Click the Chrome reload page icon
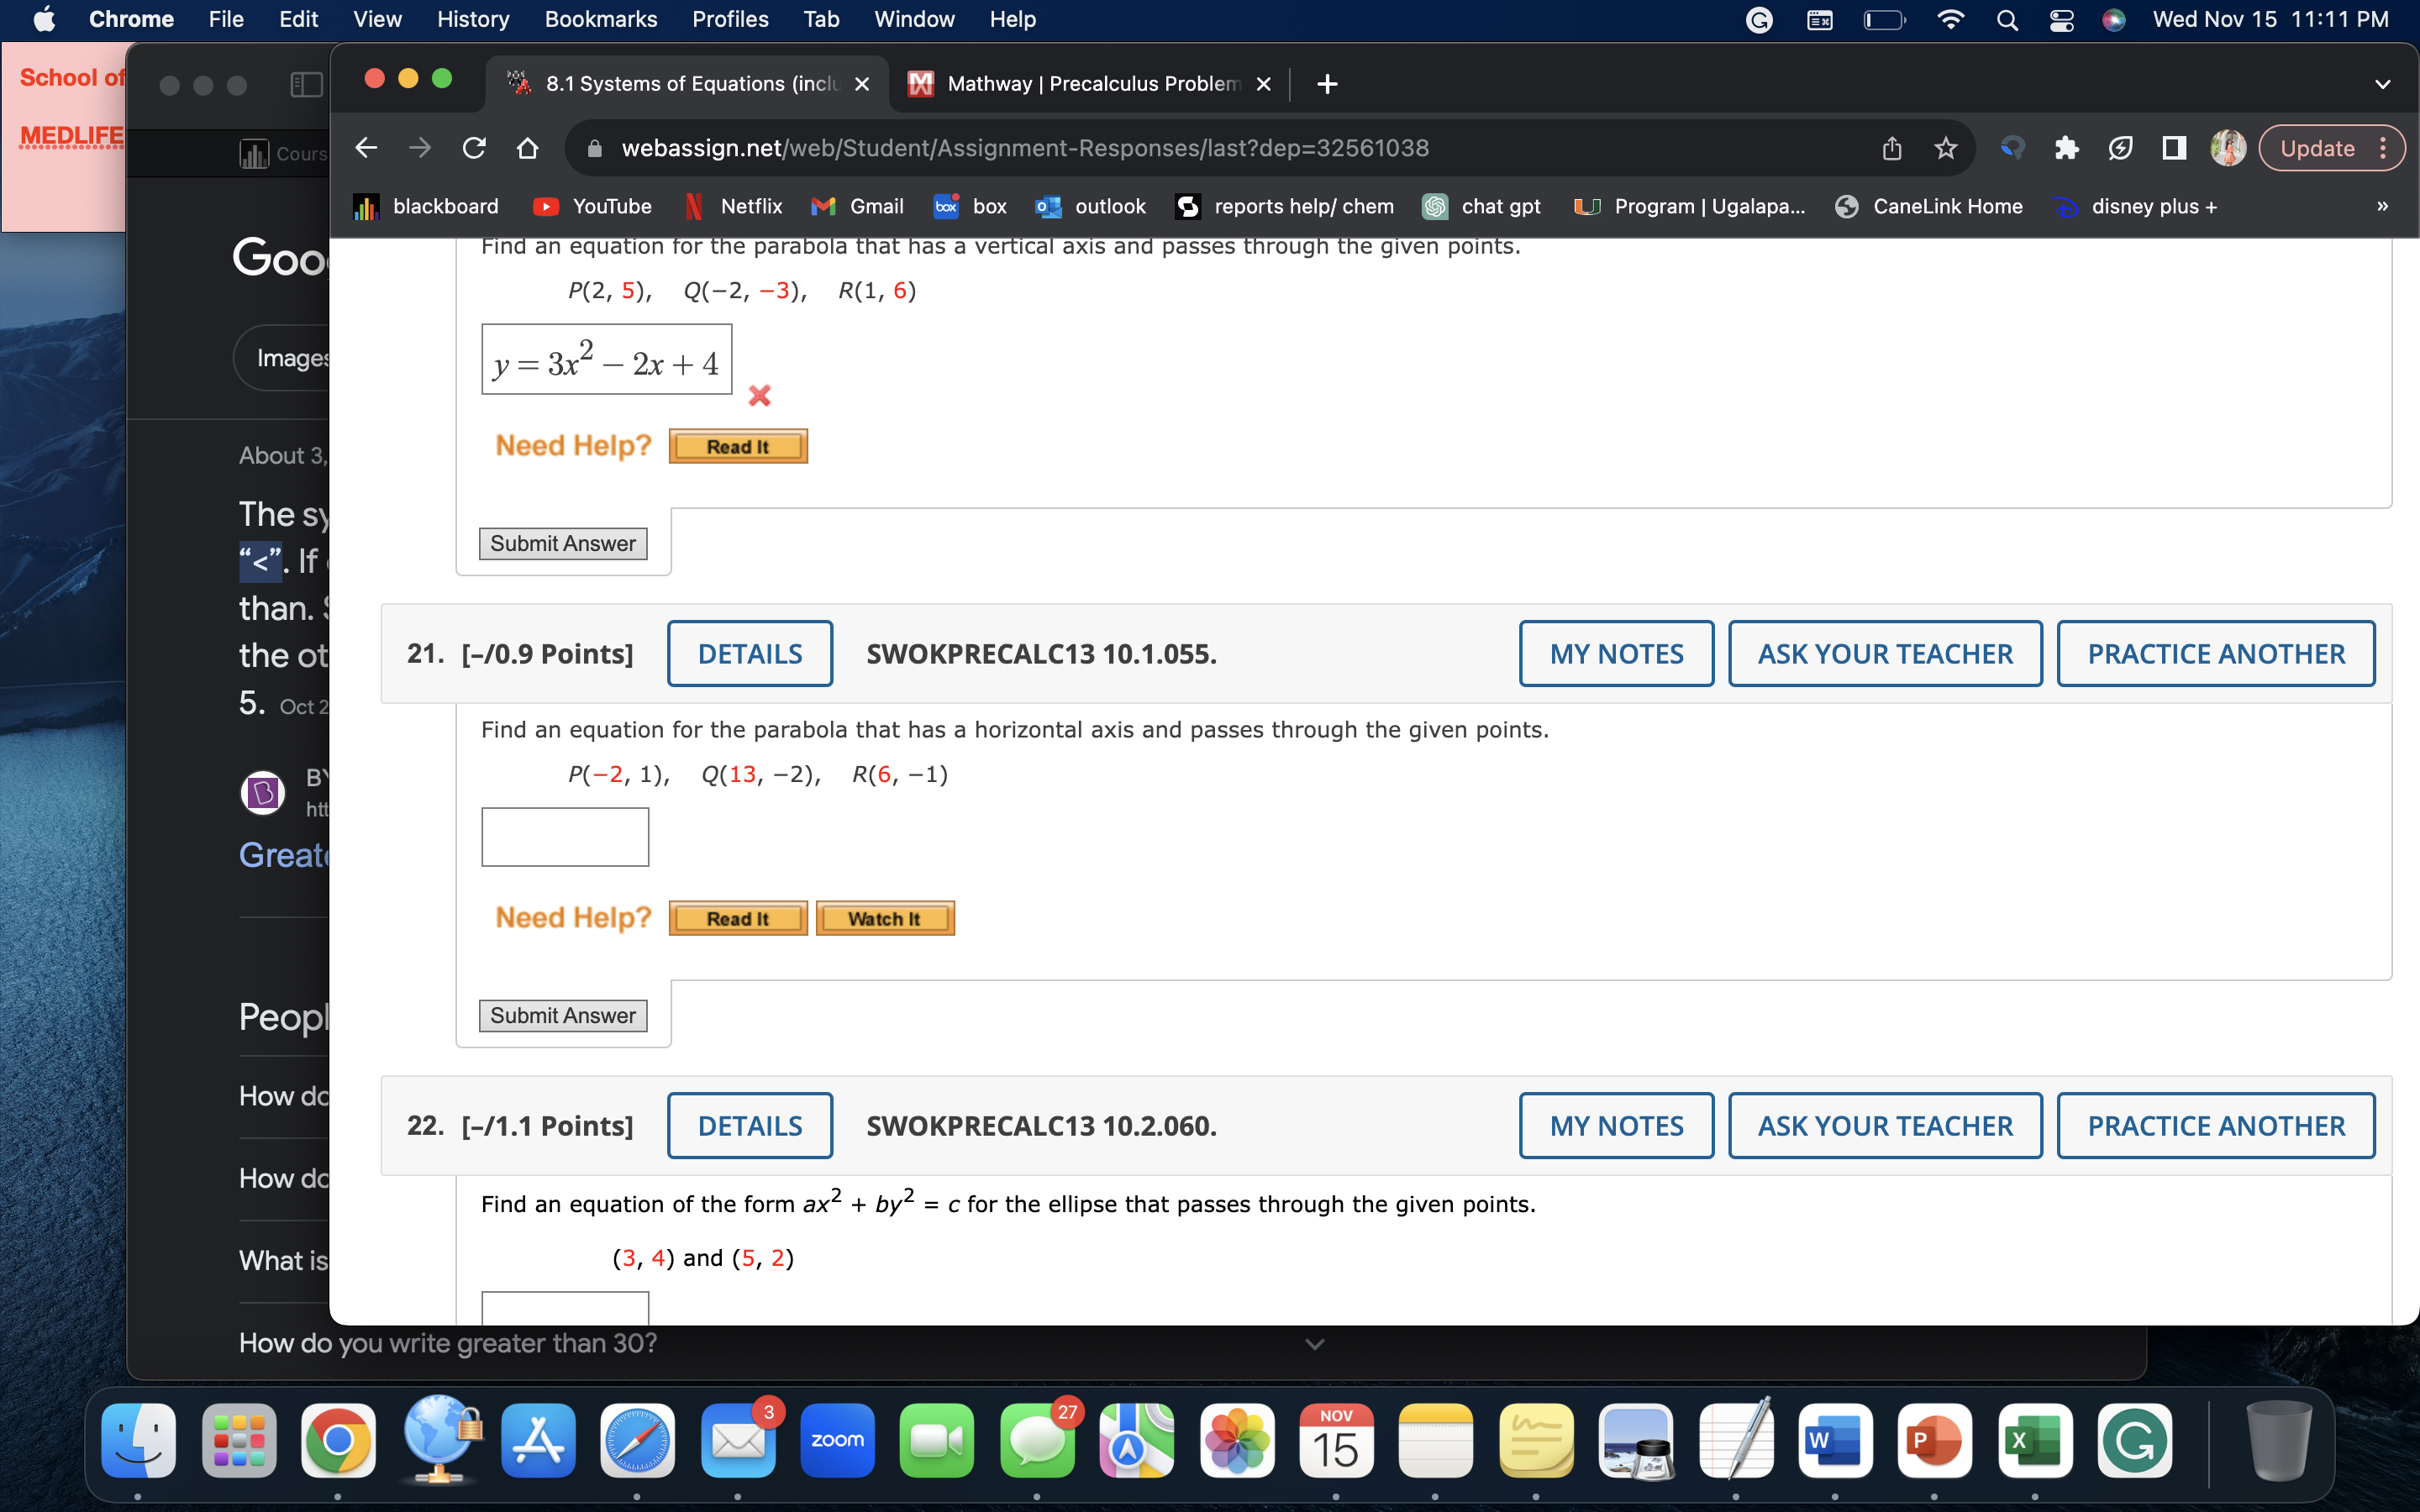The height and width of the screenshot is (1512, 2420). click(474, 148)
